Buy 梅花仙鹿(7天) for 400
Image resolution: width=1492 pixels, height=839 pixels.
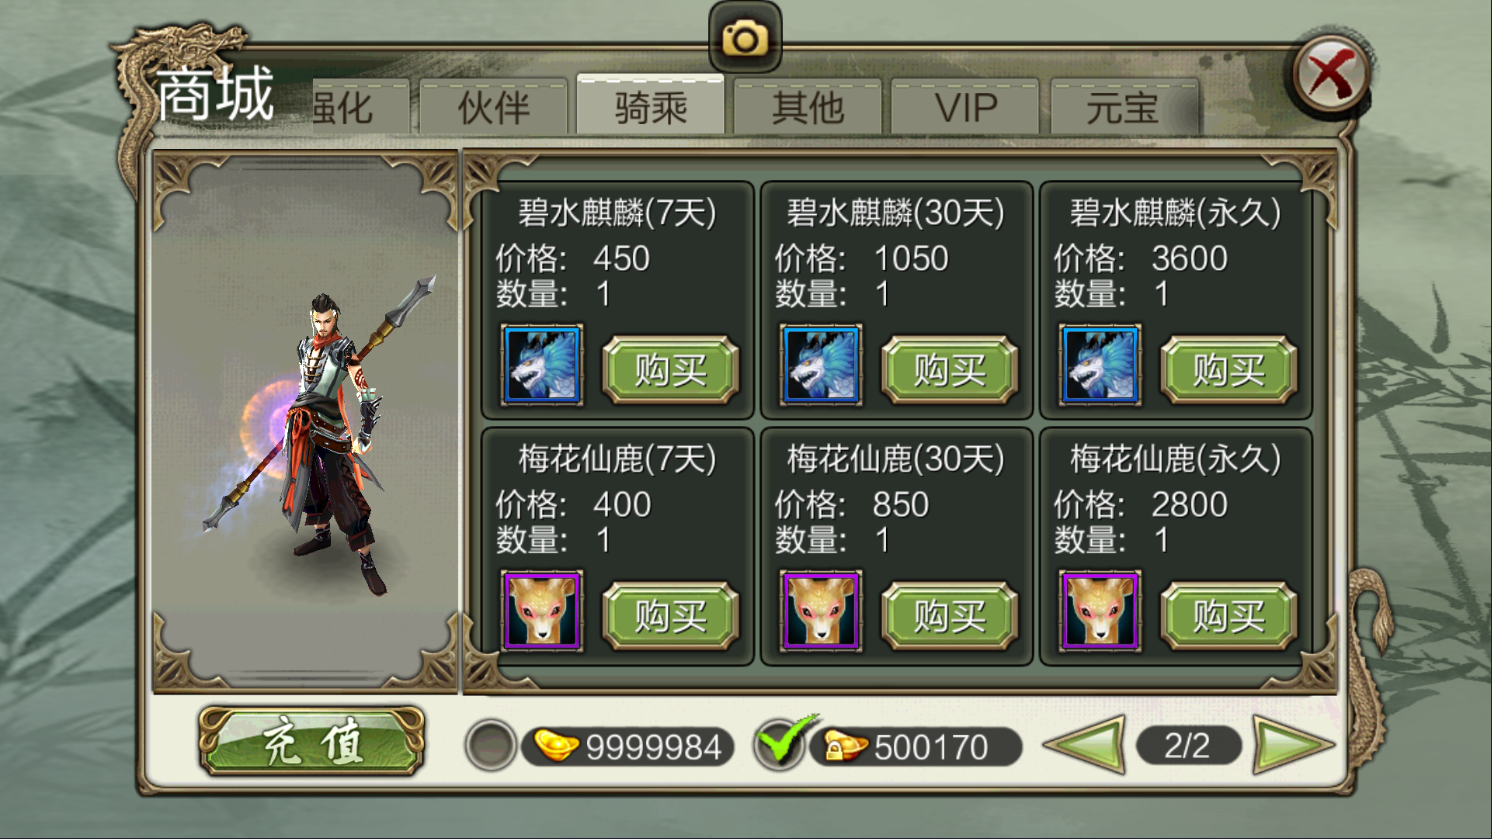[x=671, y=616]
